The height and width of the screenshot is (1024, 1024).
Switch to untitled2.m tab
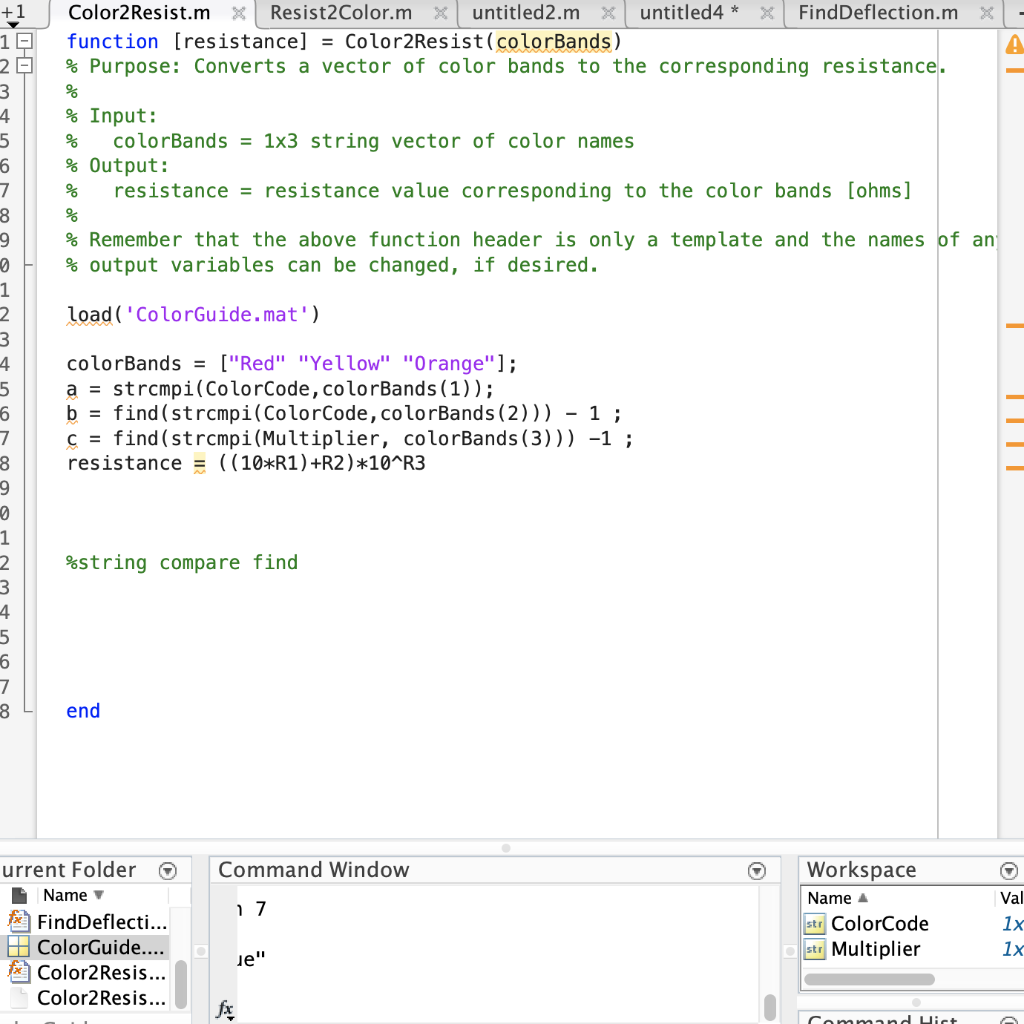pyautogui.click(x=526, y=12)
